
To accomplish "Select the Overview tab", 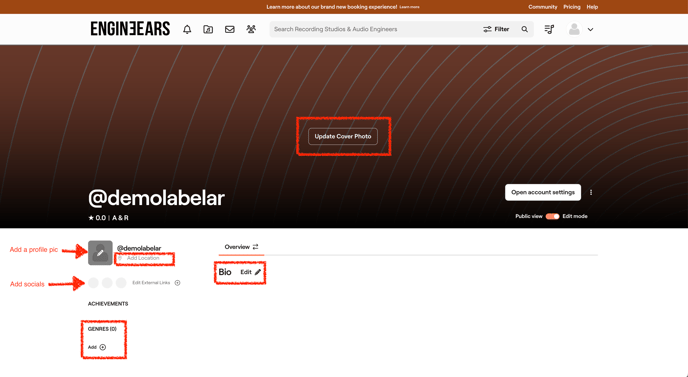I will [x=237, y=247].
